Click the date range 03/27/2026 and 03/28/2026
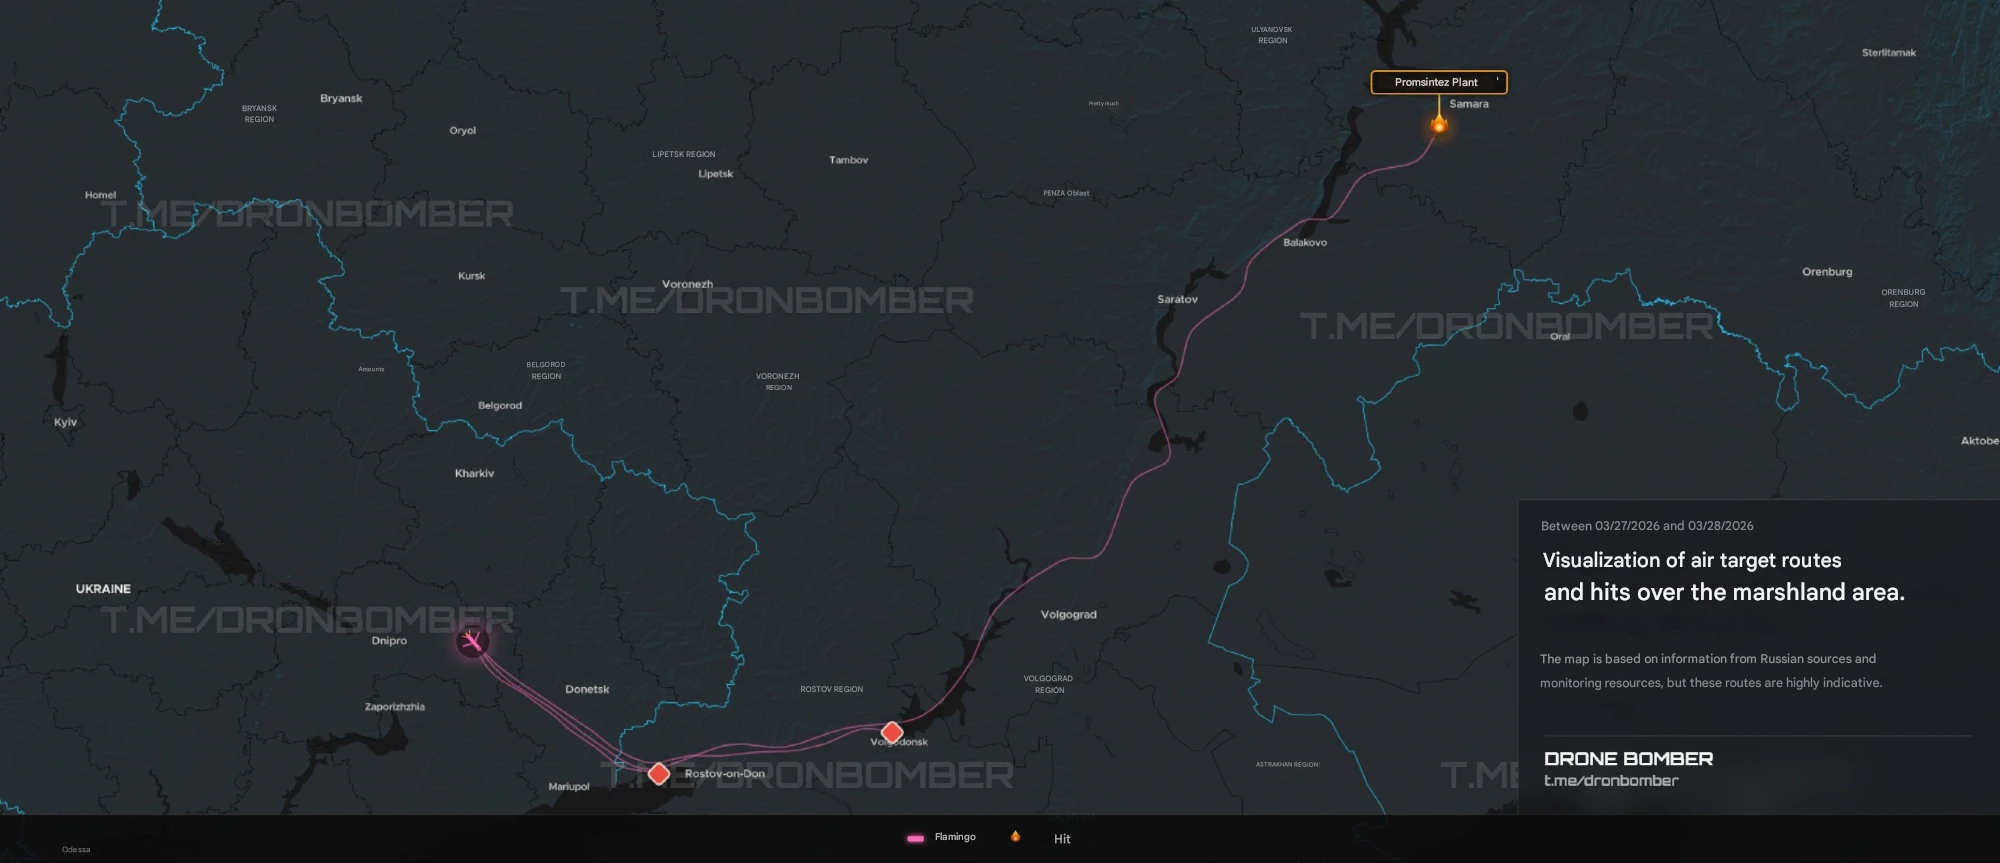This screenshot has height=863, width=2000. pos(1647,526)
